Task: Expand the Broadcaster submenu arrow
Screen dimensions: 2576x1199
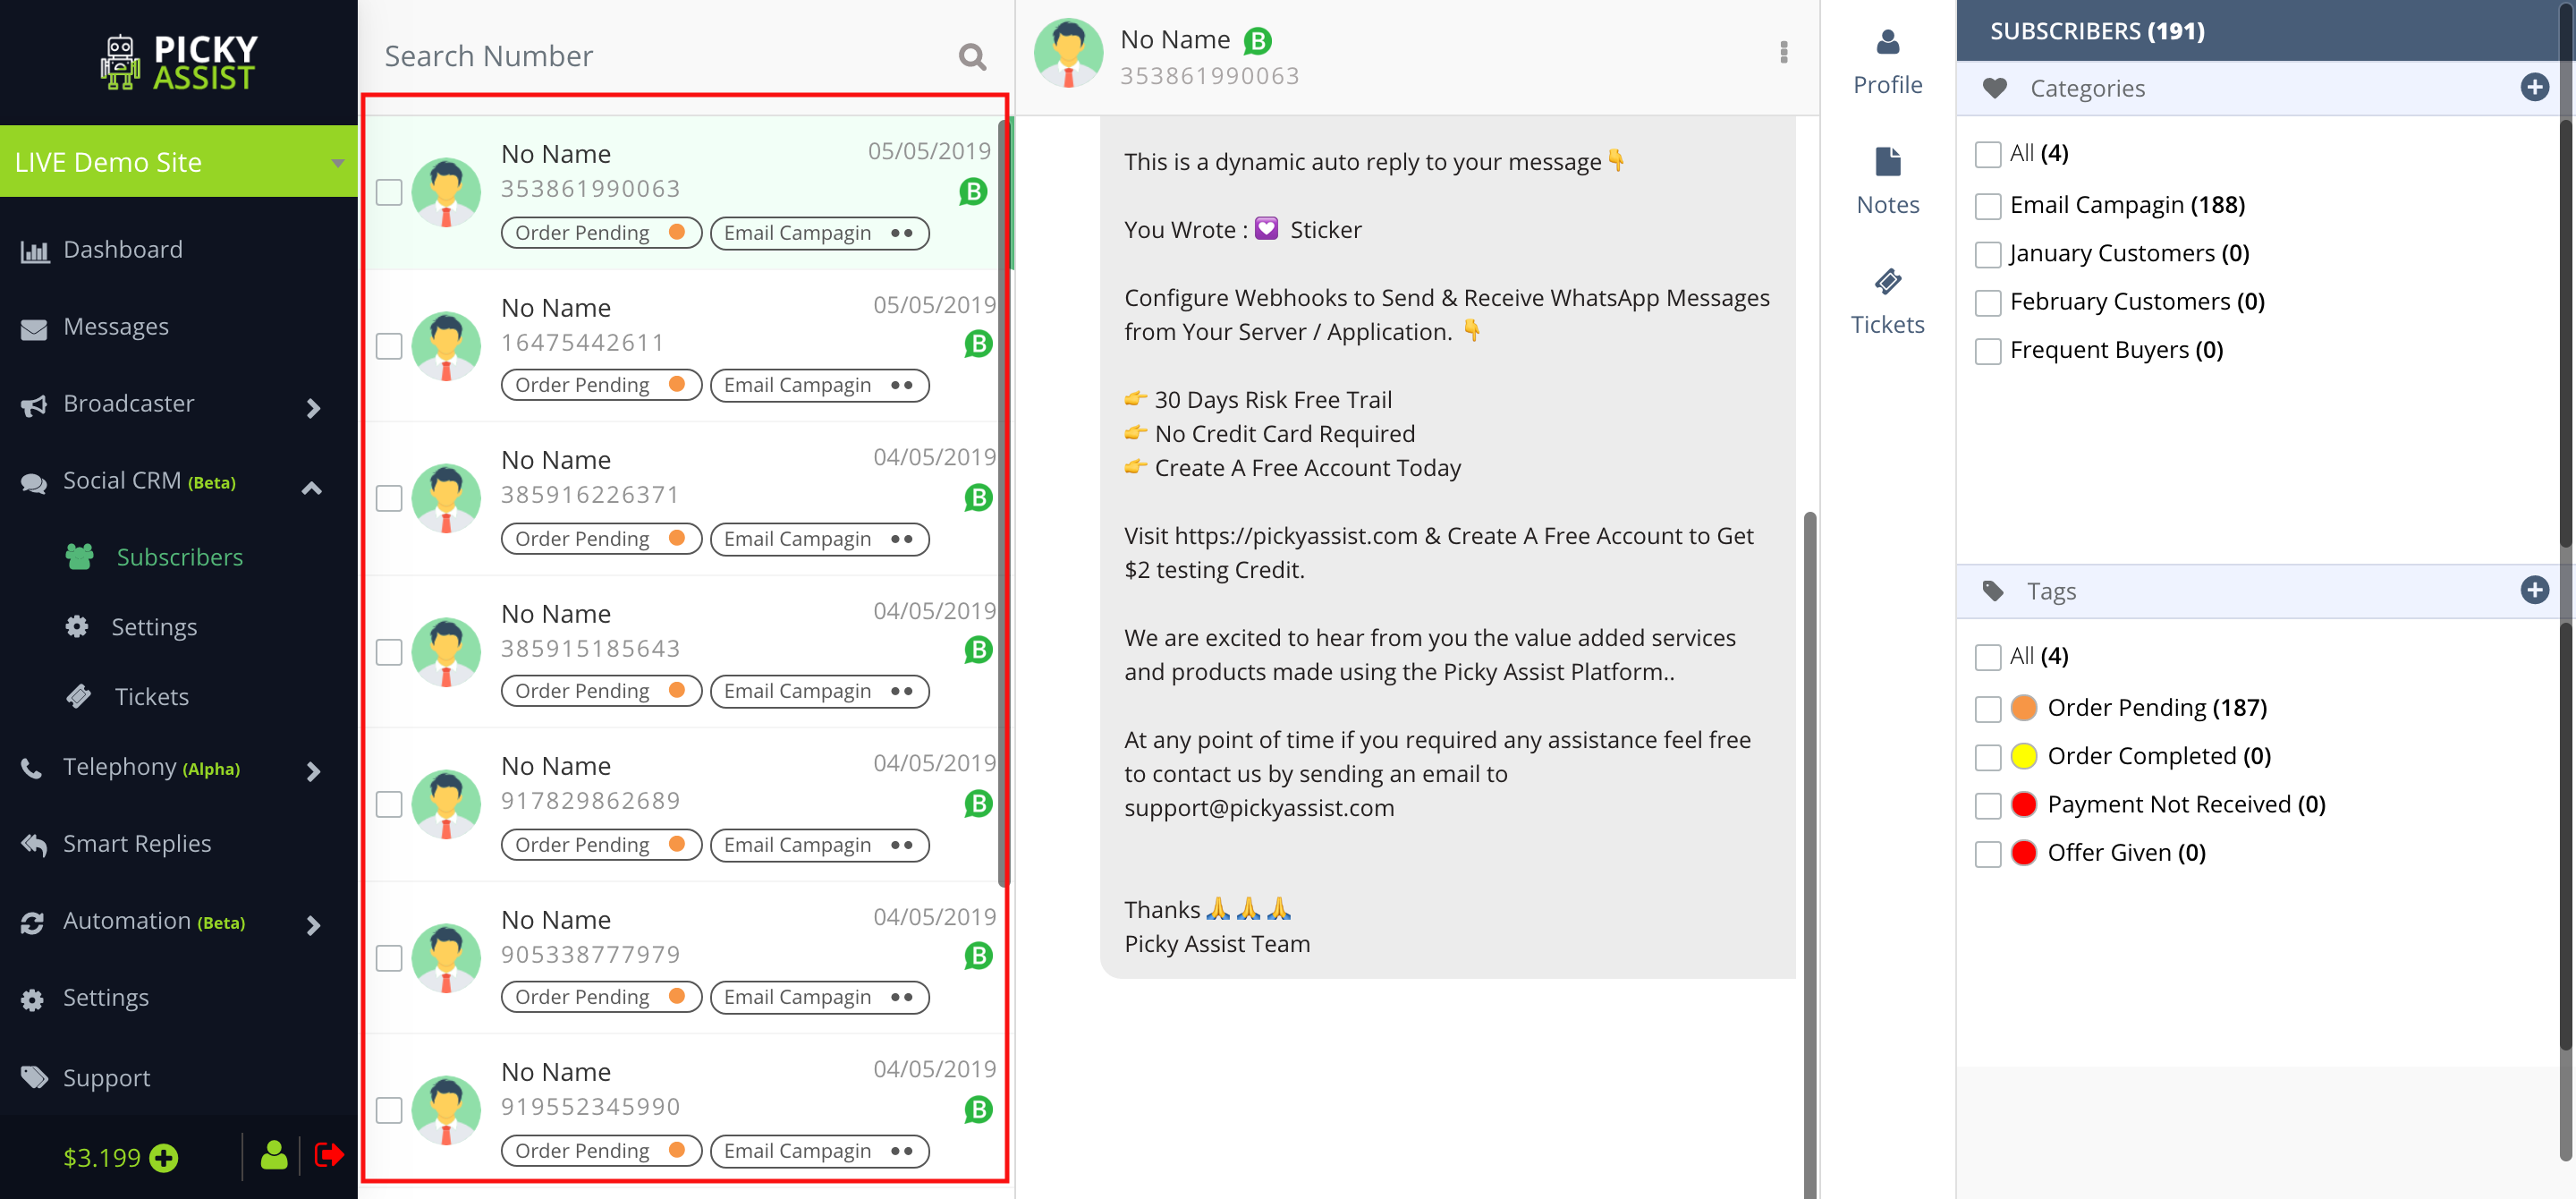Action: tap(313, 407)
